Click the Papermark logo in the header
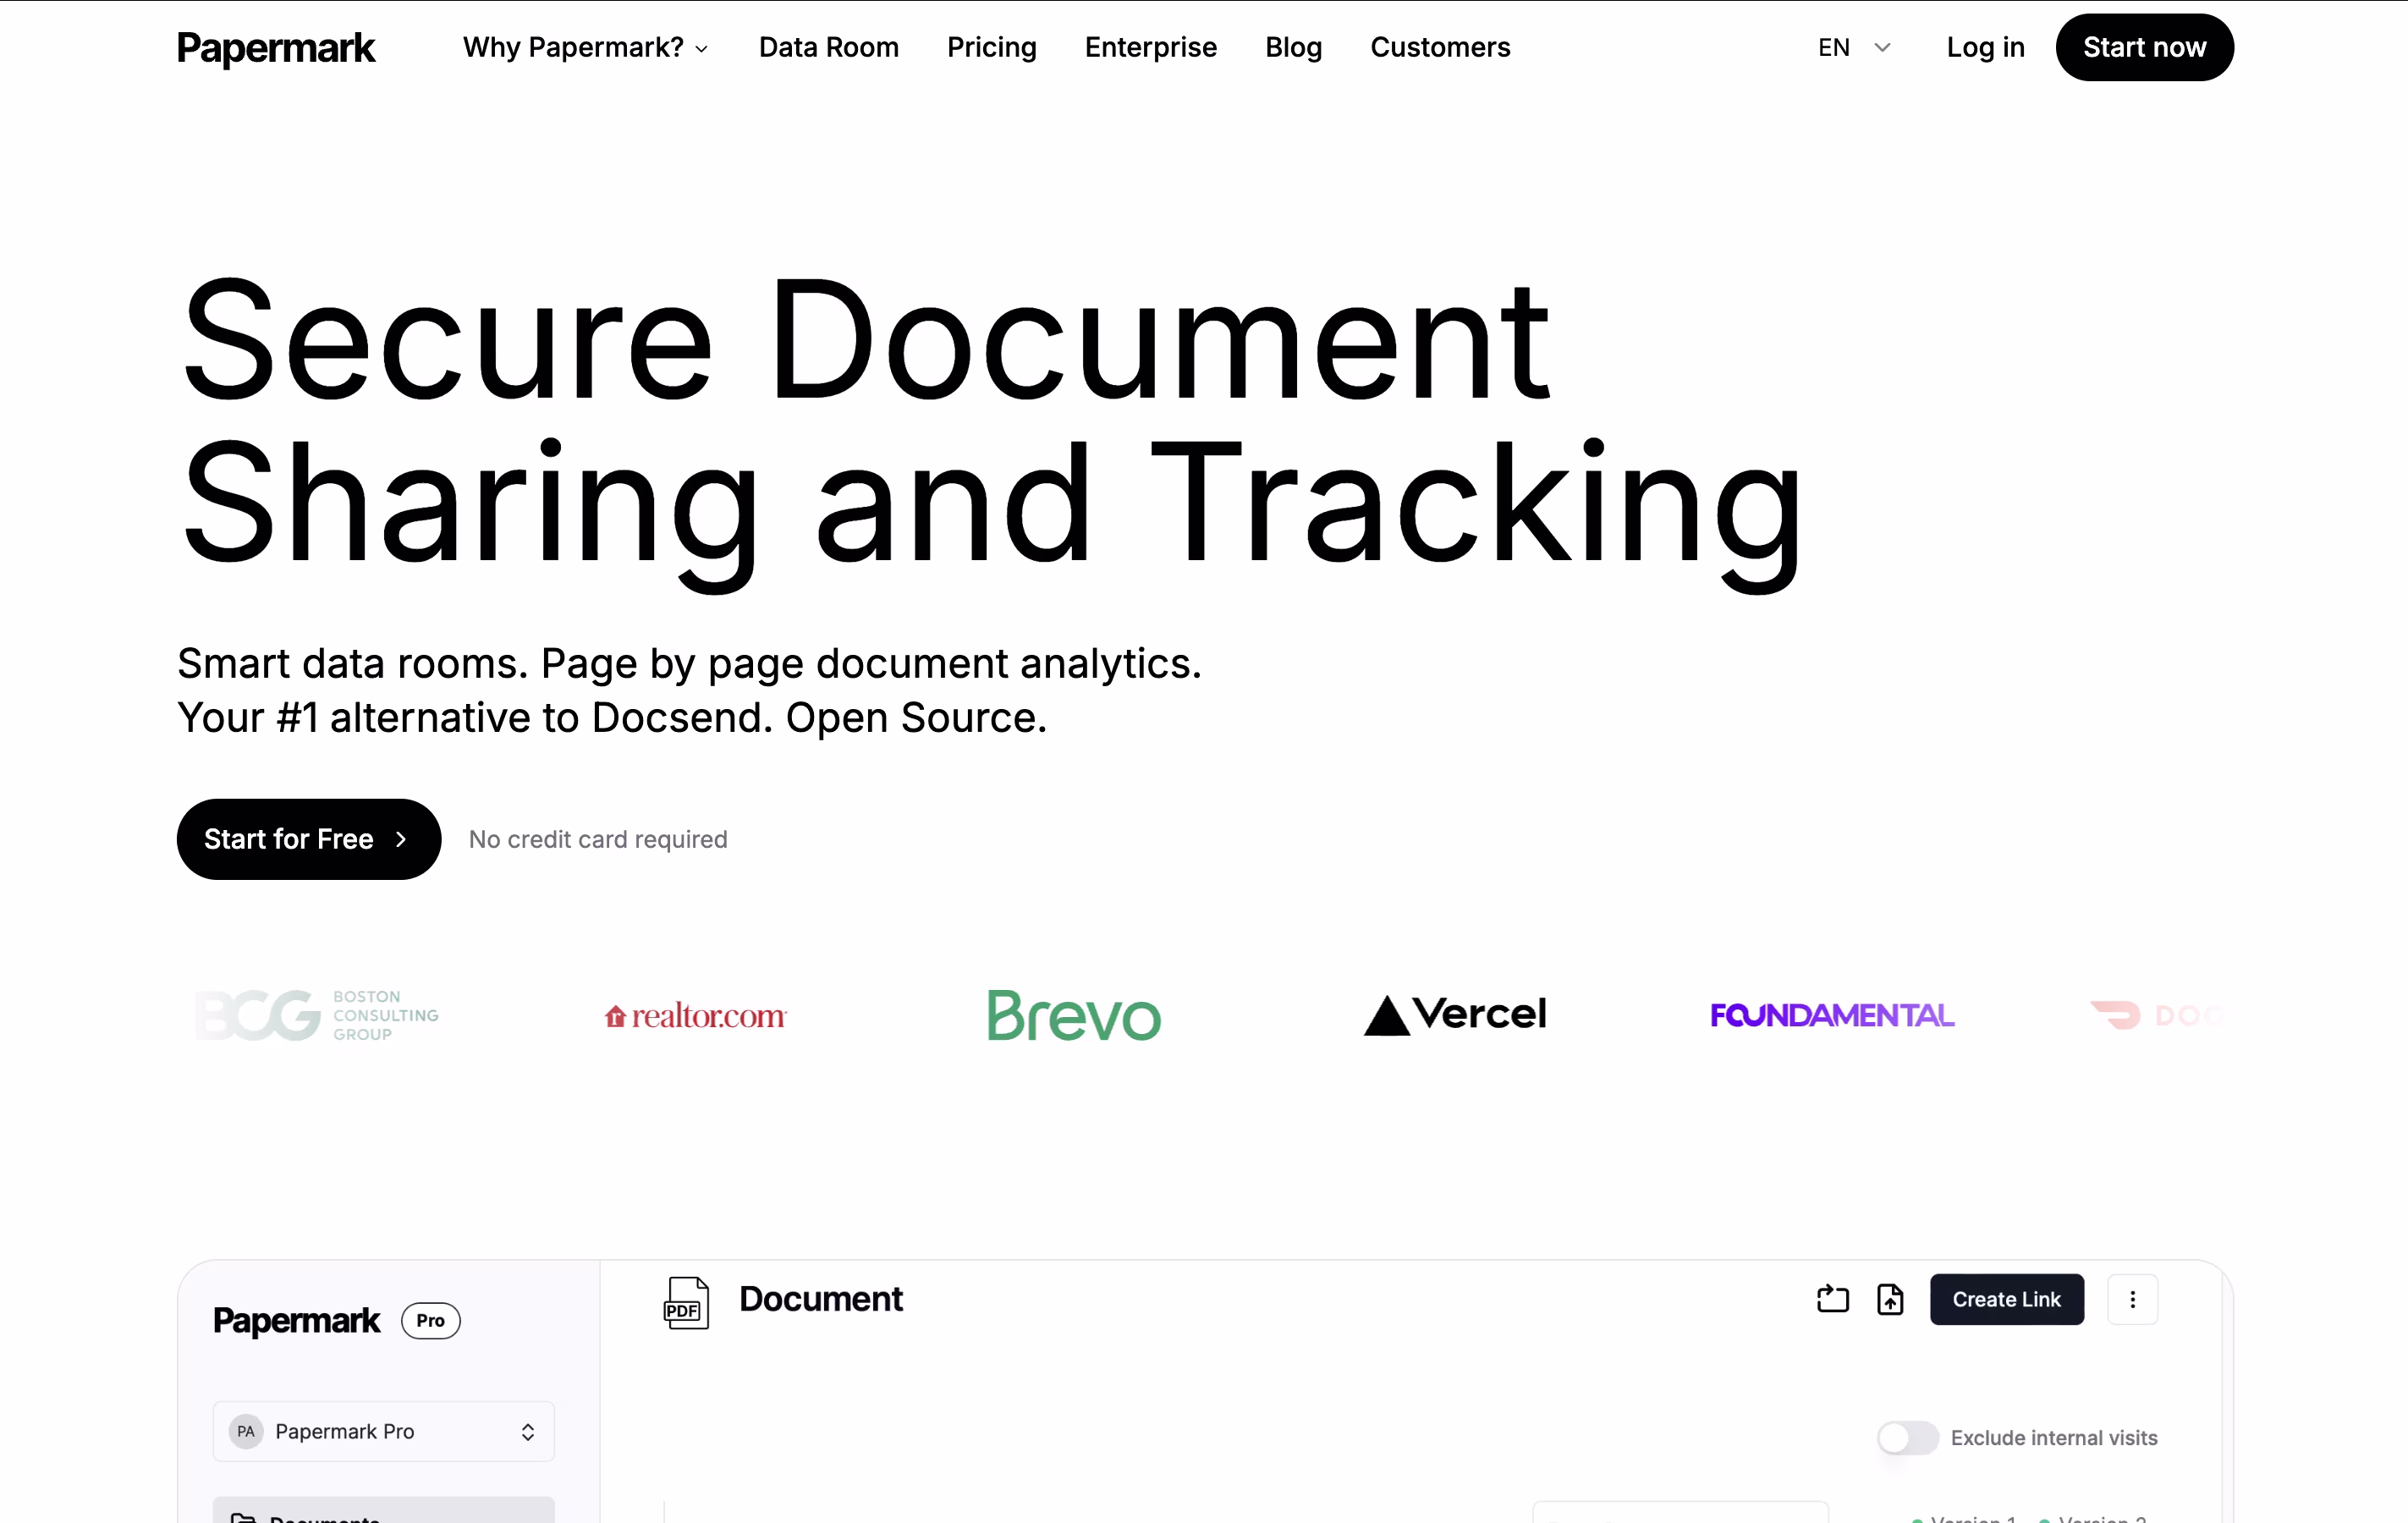This screenshot has height=1523, width=2408. coord(276,48)
